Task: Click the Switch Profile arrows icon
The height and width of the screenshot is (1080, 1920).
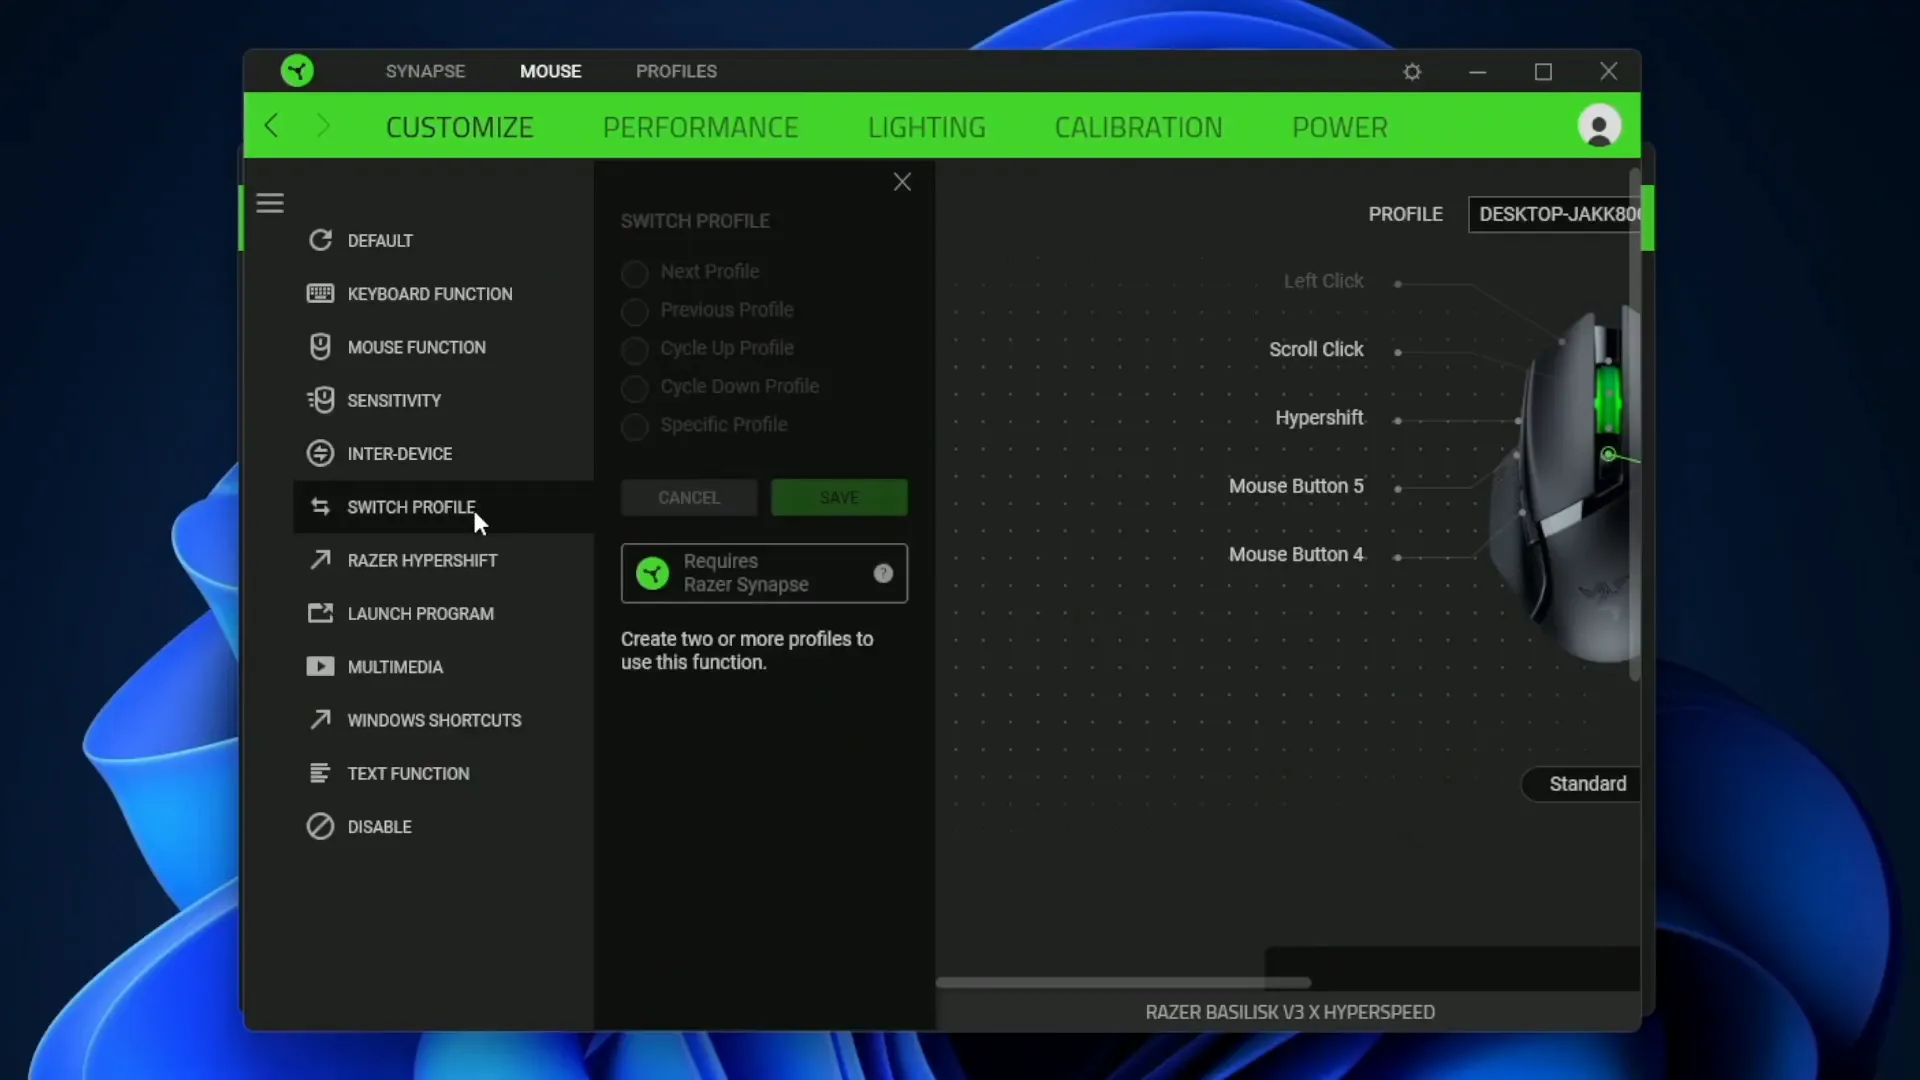Action: [x=320, y=507]
